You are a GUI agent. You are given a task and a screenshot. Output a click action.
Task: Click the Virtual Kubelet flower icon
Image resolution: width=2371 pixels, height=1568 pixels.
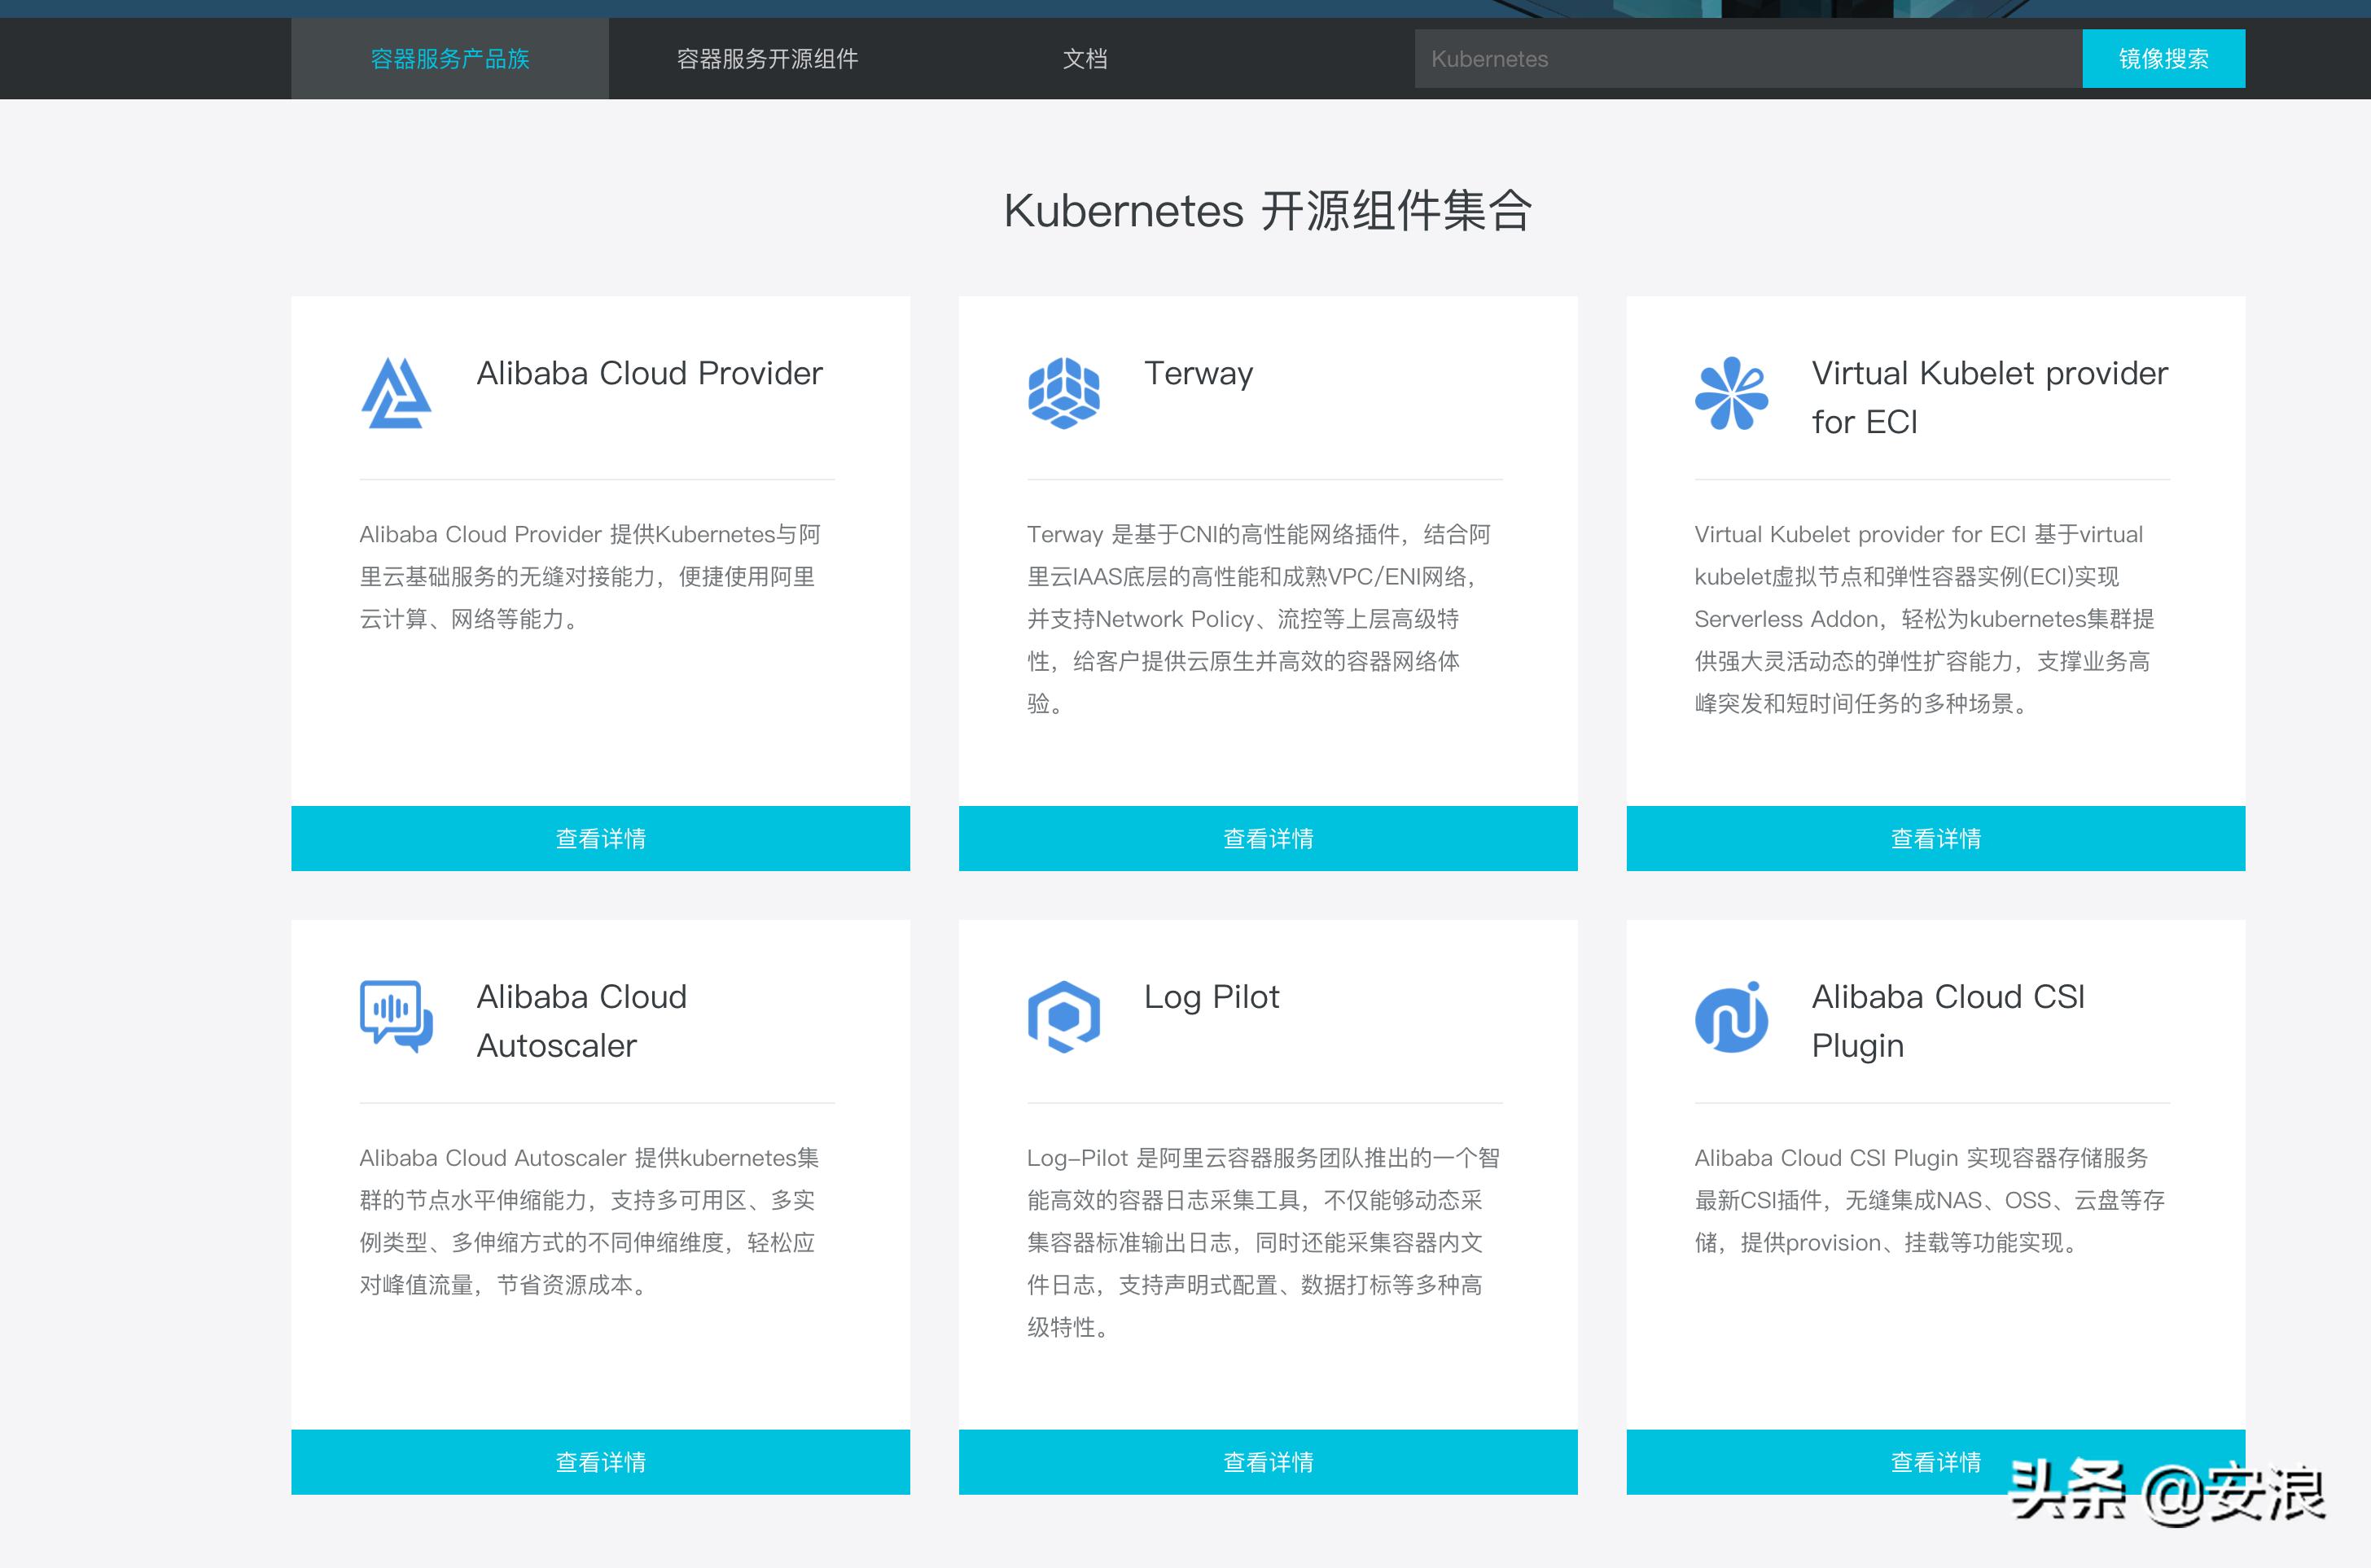click(x=1731, y=393)
